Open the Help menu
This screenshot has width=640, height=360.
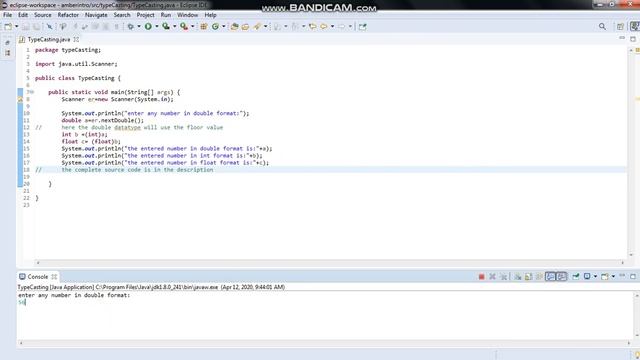[x=210, y=15]
